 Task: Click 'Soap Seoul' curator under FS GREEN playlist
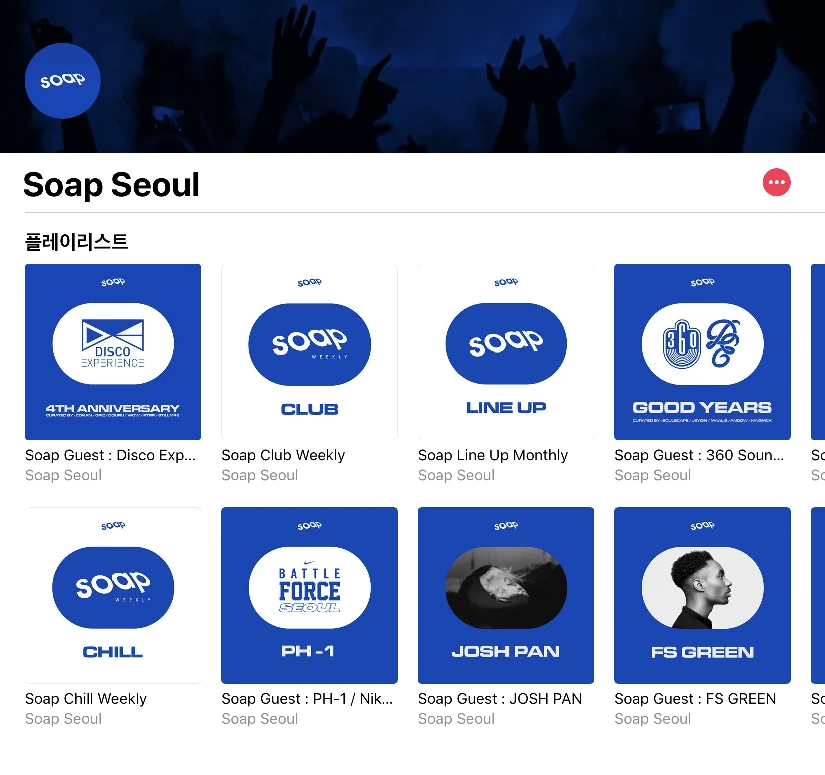point(652,719)
